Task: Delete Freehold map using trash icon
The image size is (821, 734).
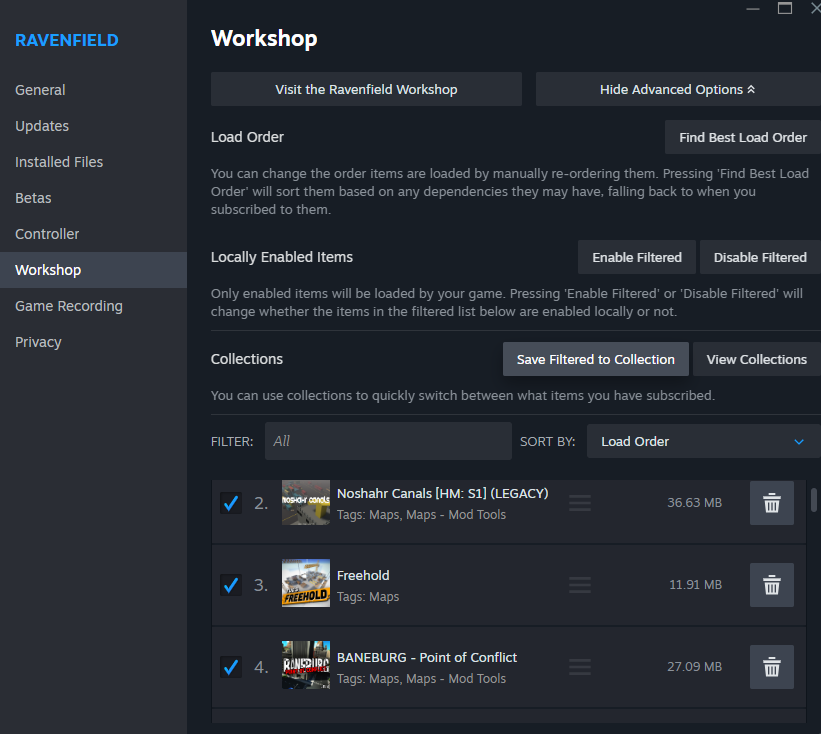Action: 771,585
